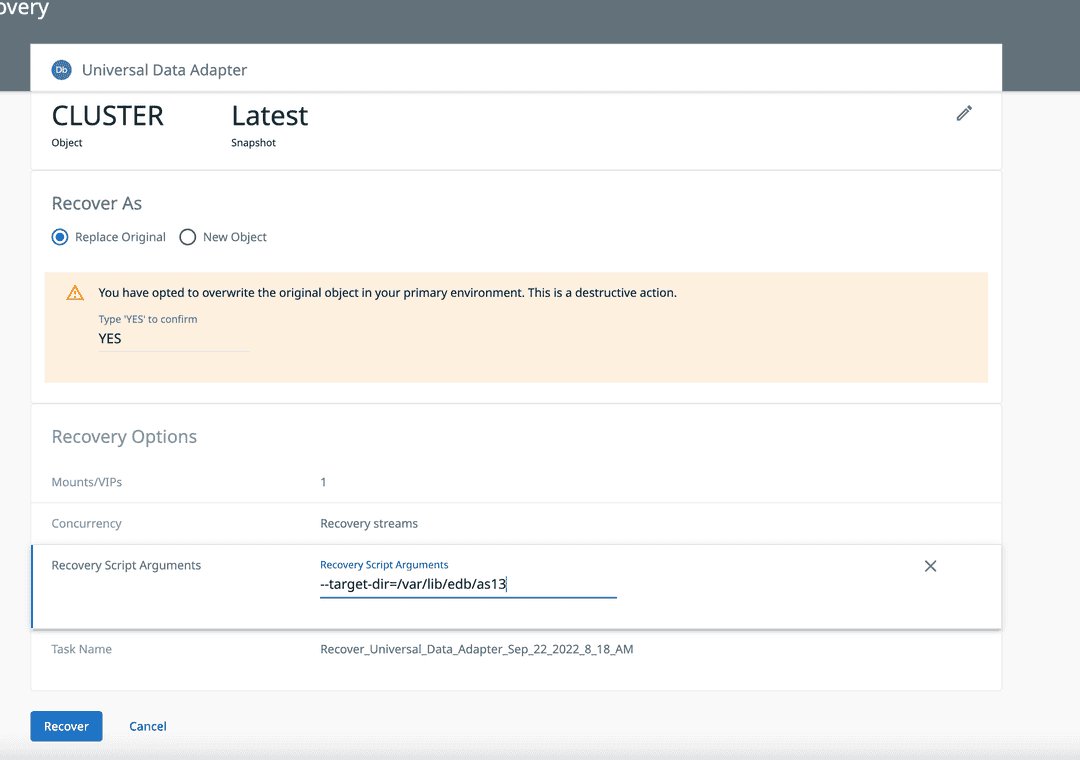Click the YES confirmation input field
The height and width of the screenshot is (760, 1080).
click(174, 338)
